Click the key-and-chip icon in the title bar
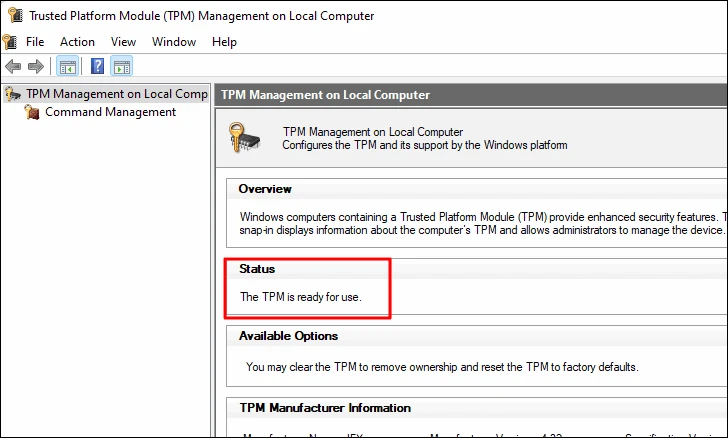 click(15, 15)
